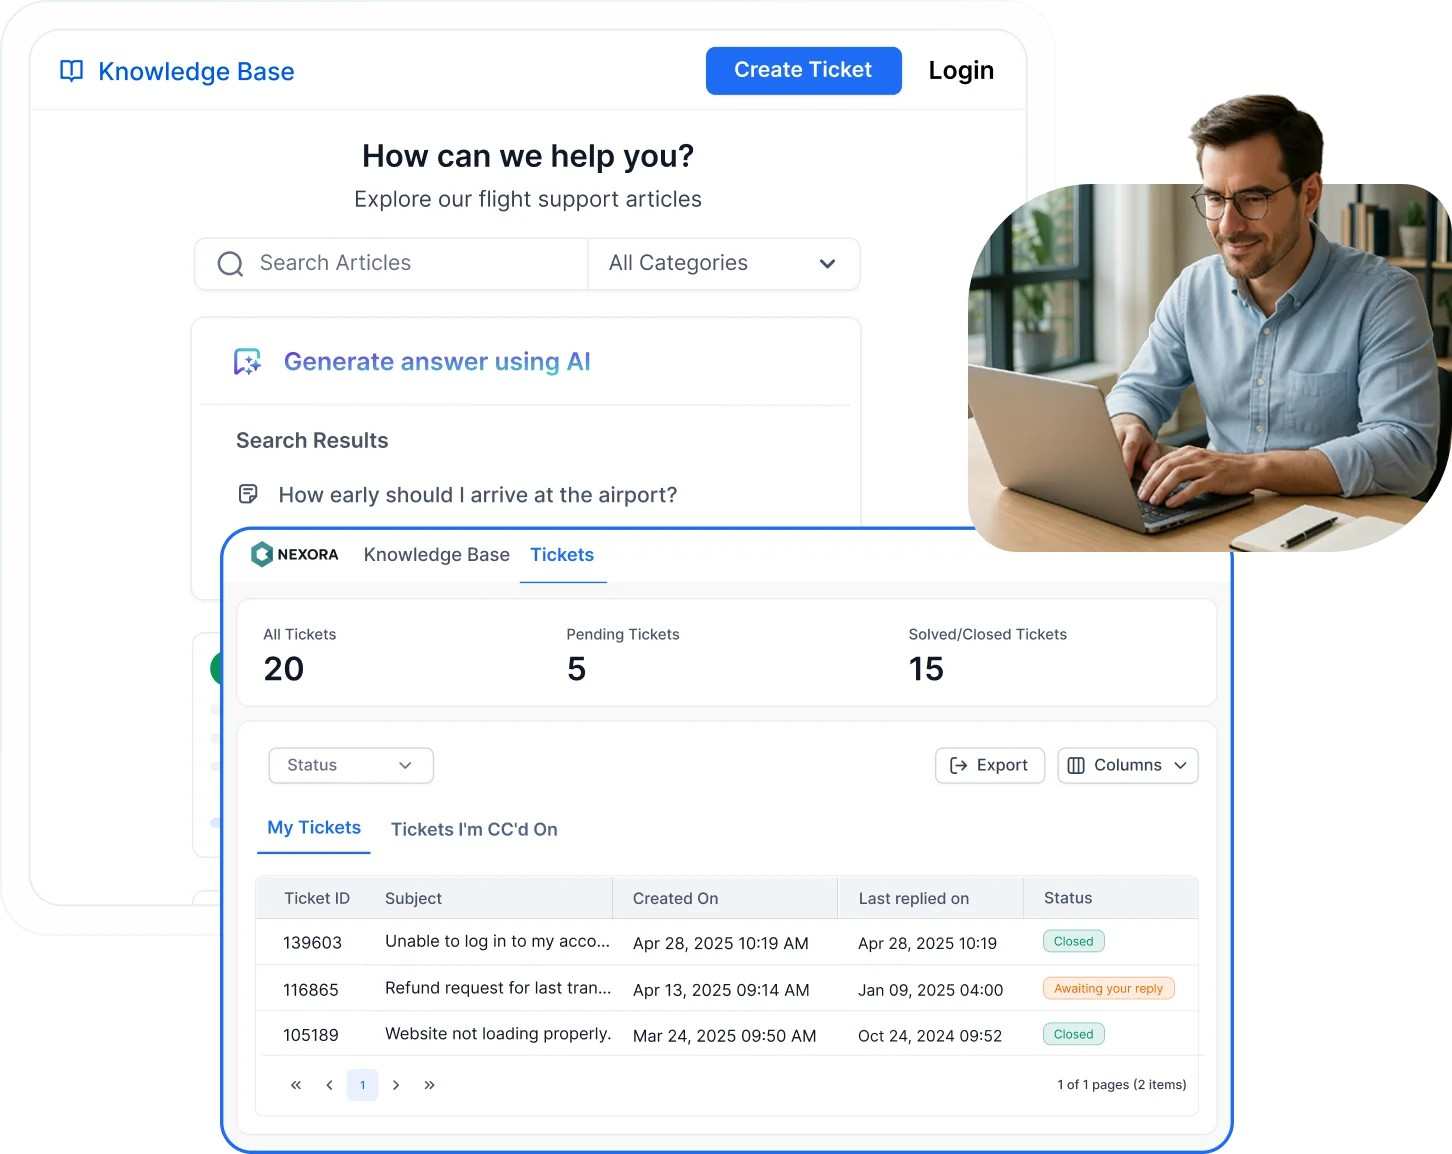Click the Pending Tickets count 5

[577, 669]
